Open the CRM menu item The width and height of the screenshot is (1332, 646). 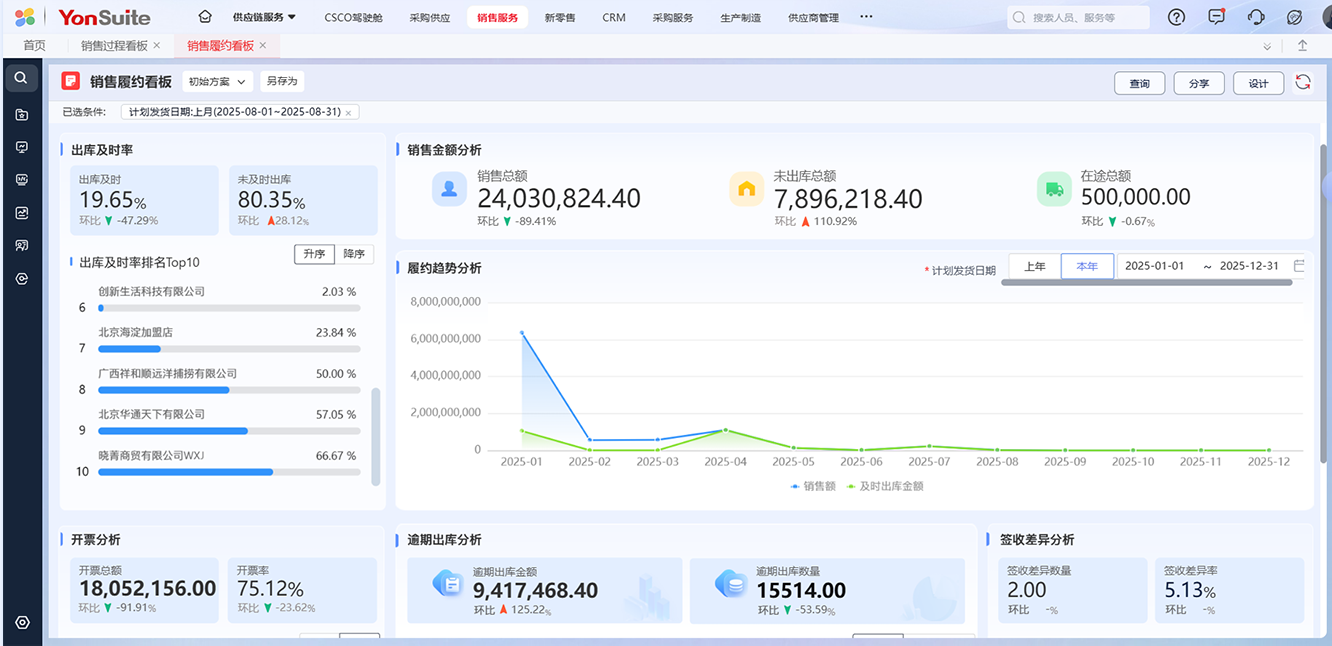click(614, 17)
